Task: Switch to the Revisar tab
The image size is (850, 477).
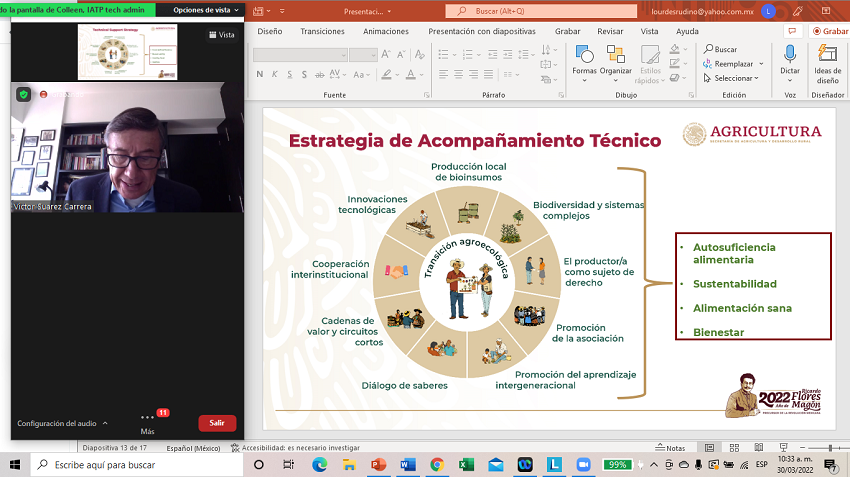Action: click(x=610, y=31)
